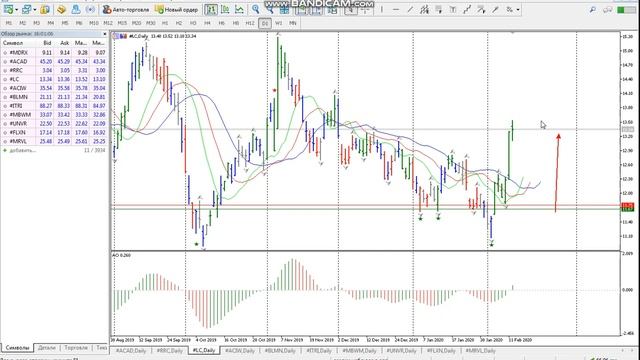Toggle the Navigator person icon
Screen dimensions: 640x360
76,9
